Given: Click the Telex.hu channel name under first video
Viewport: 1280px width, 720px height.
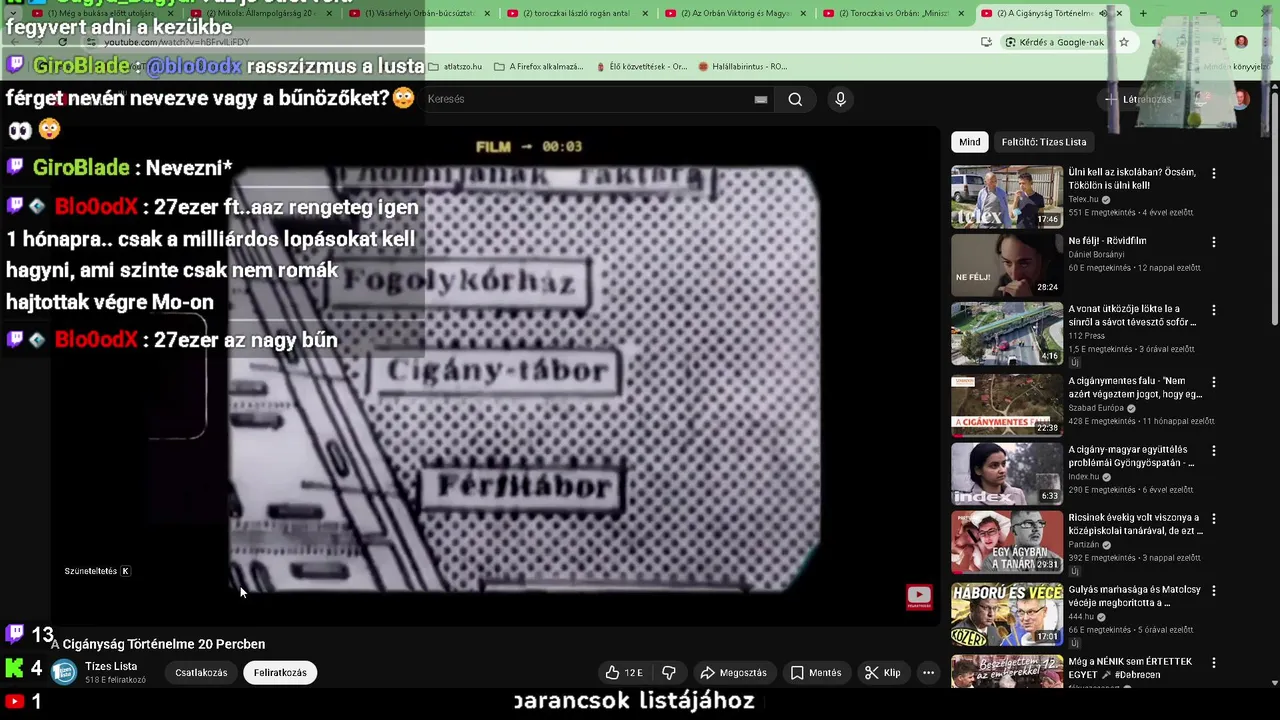Looking at the screenshot, I should (1083, 200).
